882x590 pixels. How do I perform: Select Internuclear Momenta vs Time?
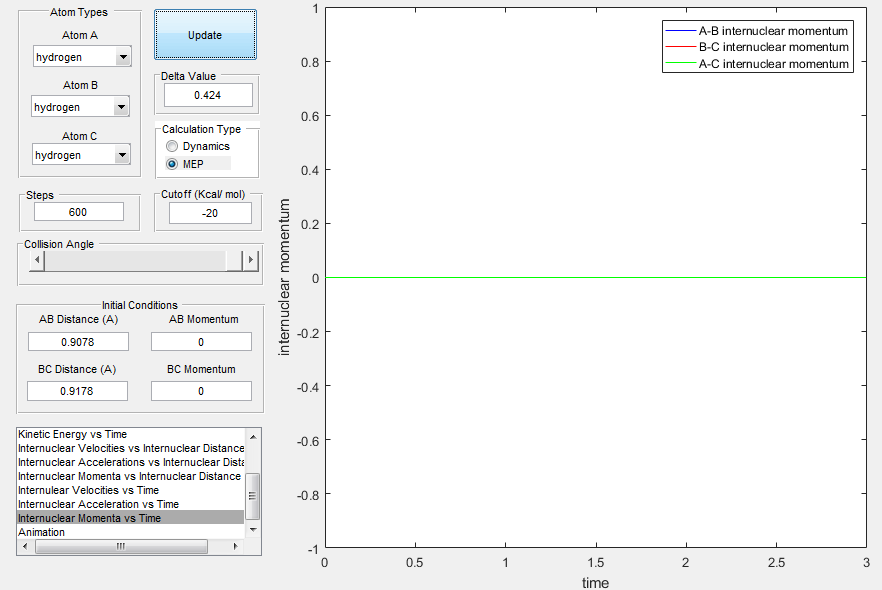point(130,518)
